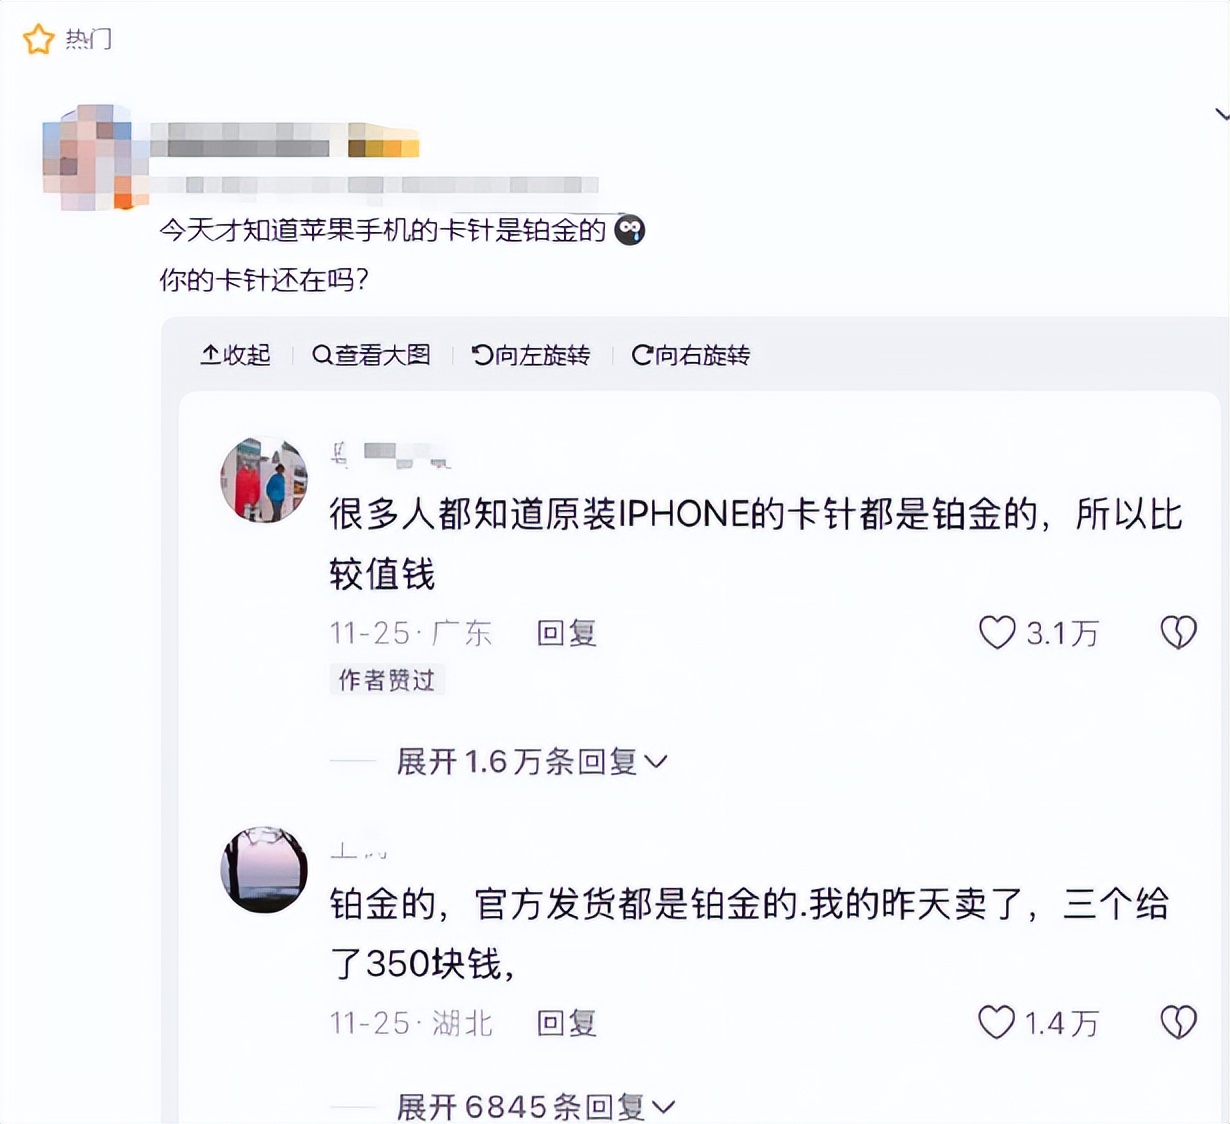Like the comment with 3.1万 hearts
The height and width of the screenshot is (1124, 1230).
click(997, 632)
